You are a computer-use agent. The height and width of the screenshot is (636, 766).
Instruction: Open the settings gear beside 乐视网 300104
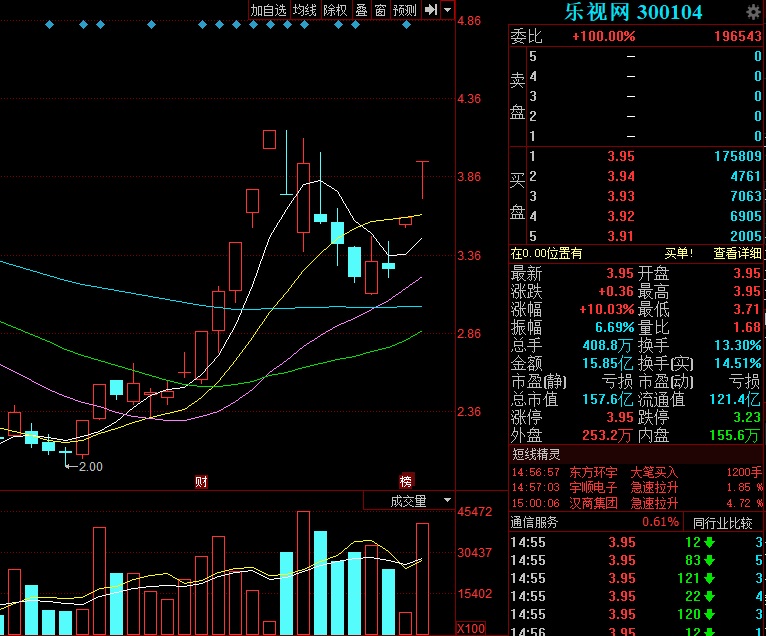(x=753, y=12)
